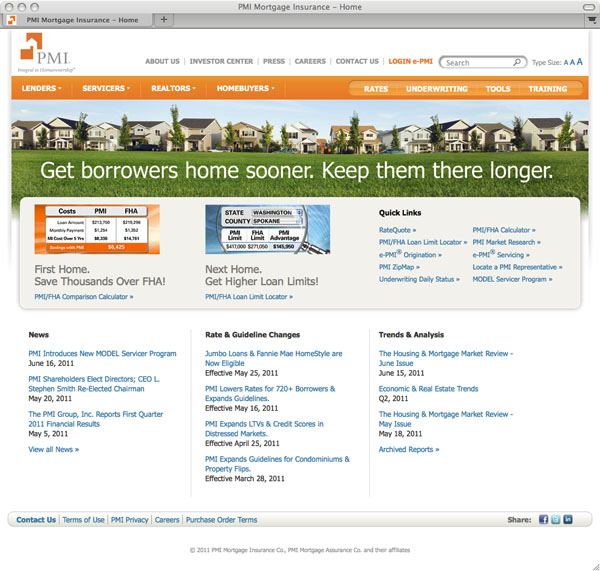
Task: Open Housing & Mortgage Market Review May Issue
Action: pyautogui.click(x=446, y=419)
